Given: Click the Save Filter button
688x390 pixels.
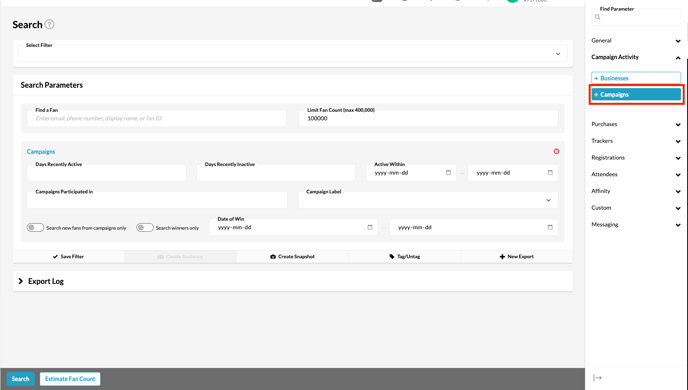Looking at the screenshot, I should tap(68, 256).
